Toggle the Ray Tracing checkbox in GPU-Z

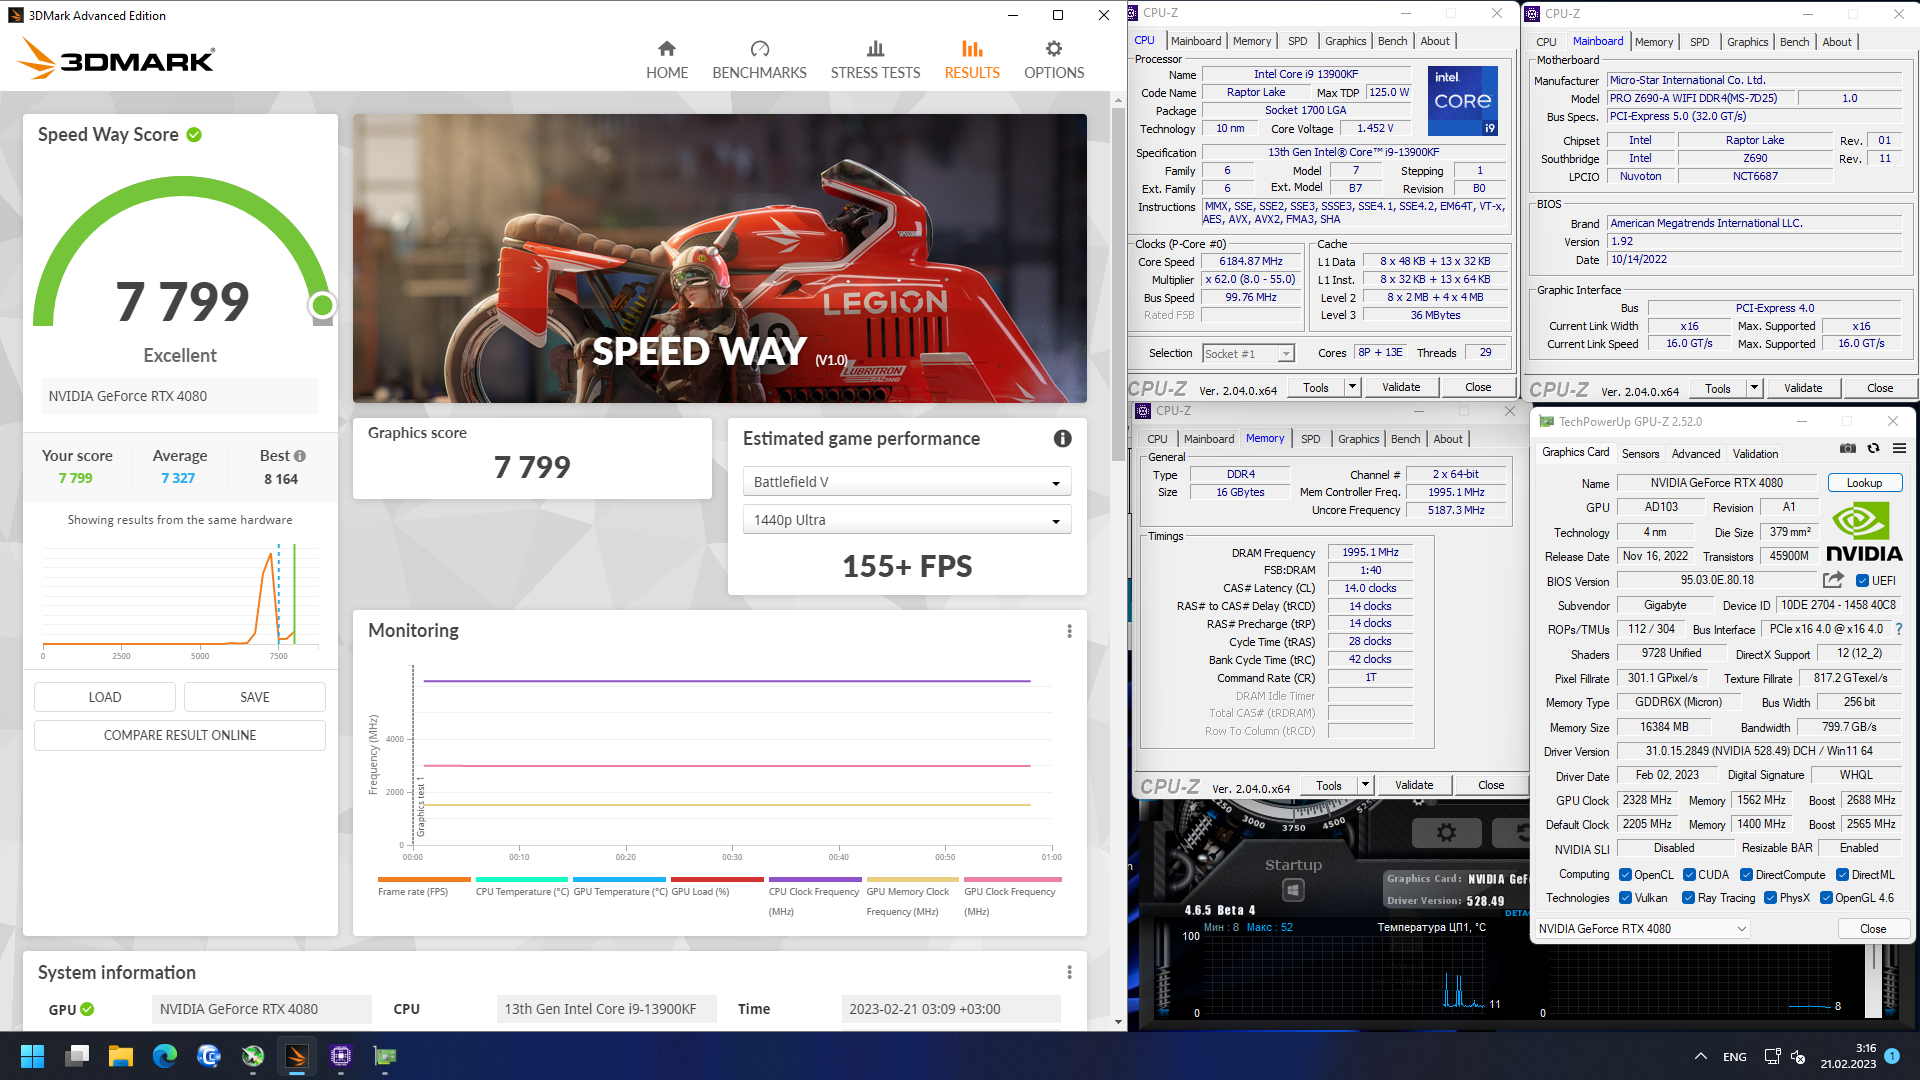click(1688, 898)
